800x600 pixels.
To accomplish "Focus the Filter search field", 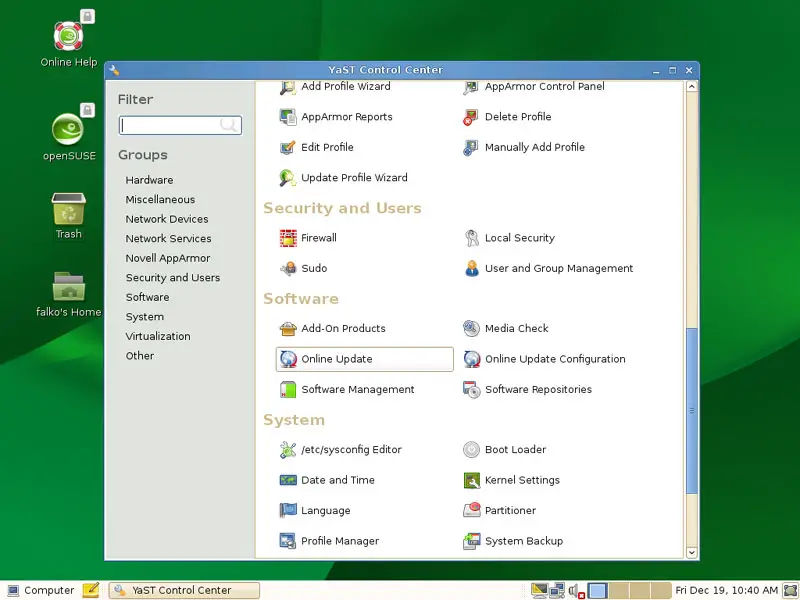I will click(x=180, y=126).
